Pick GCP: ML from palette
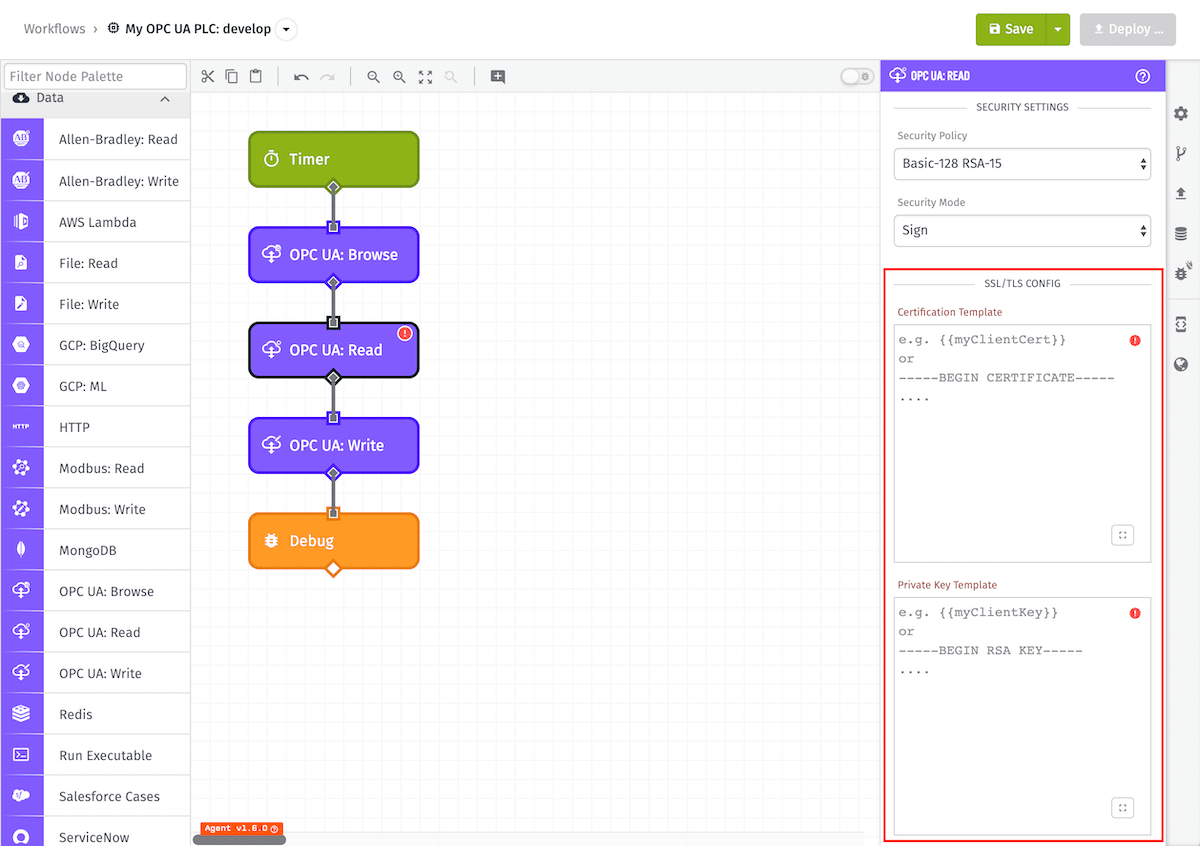 click(x=95, y=386)
